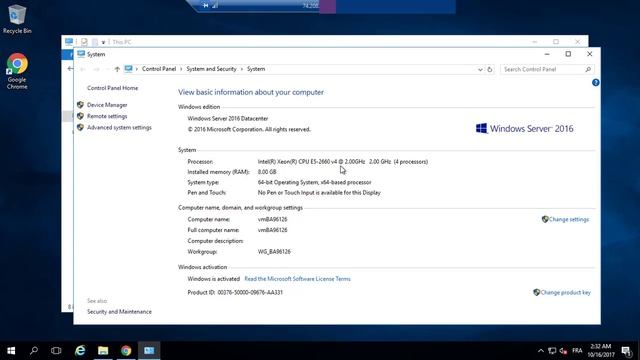The width and height of the screenshot is (640, 360).
Task: Maximize the System window
Action: (x=568, y=54)
